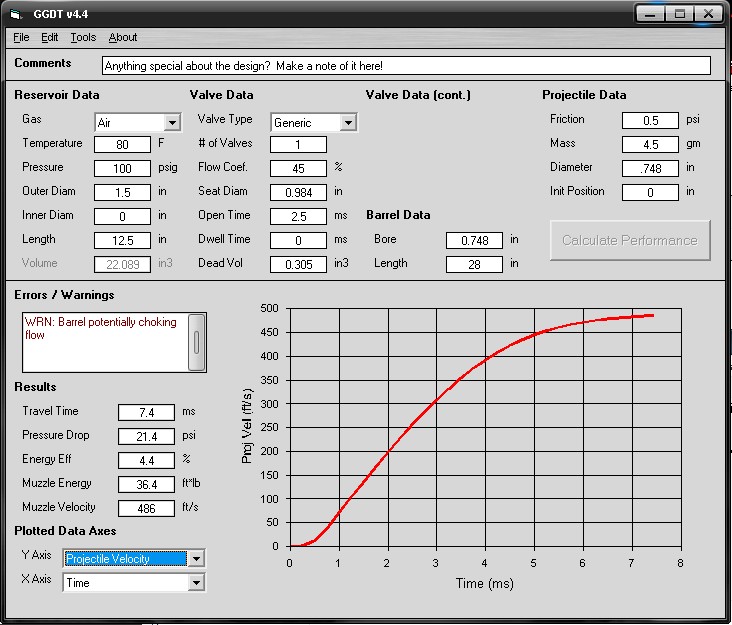Open the Y Axis plotted data dropdown
This screenshot has height=625, width=732.
pos(196,559)
